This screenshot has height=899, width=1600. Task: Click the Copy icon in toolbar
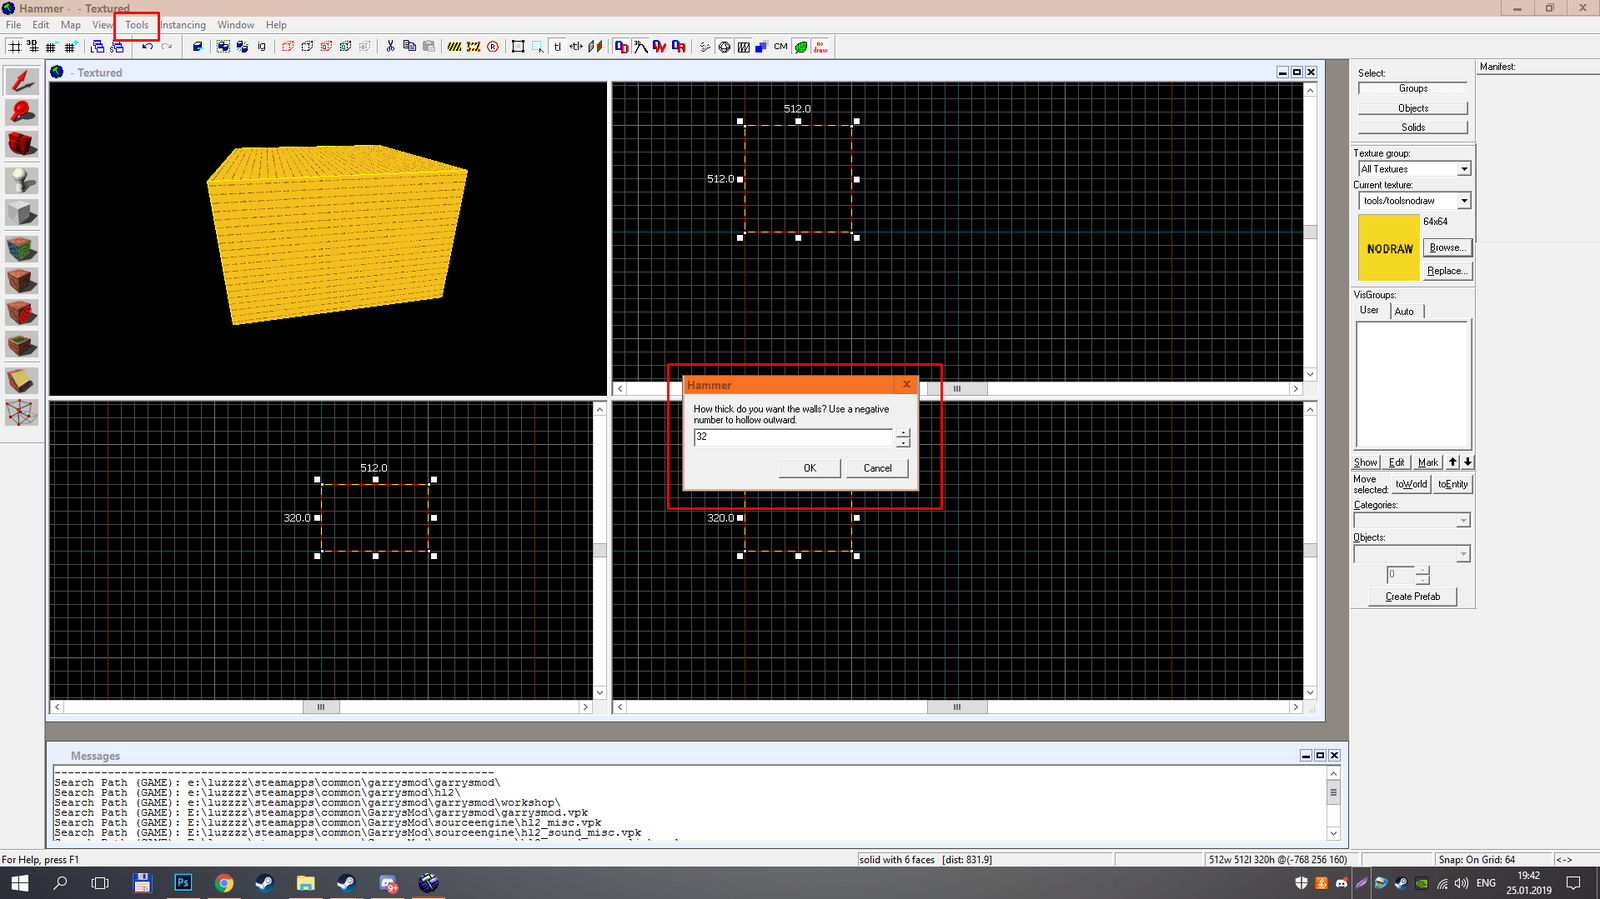coord(409,46)
